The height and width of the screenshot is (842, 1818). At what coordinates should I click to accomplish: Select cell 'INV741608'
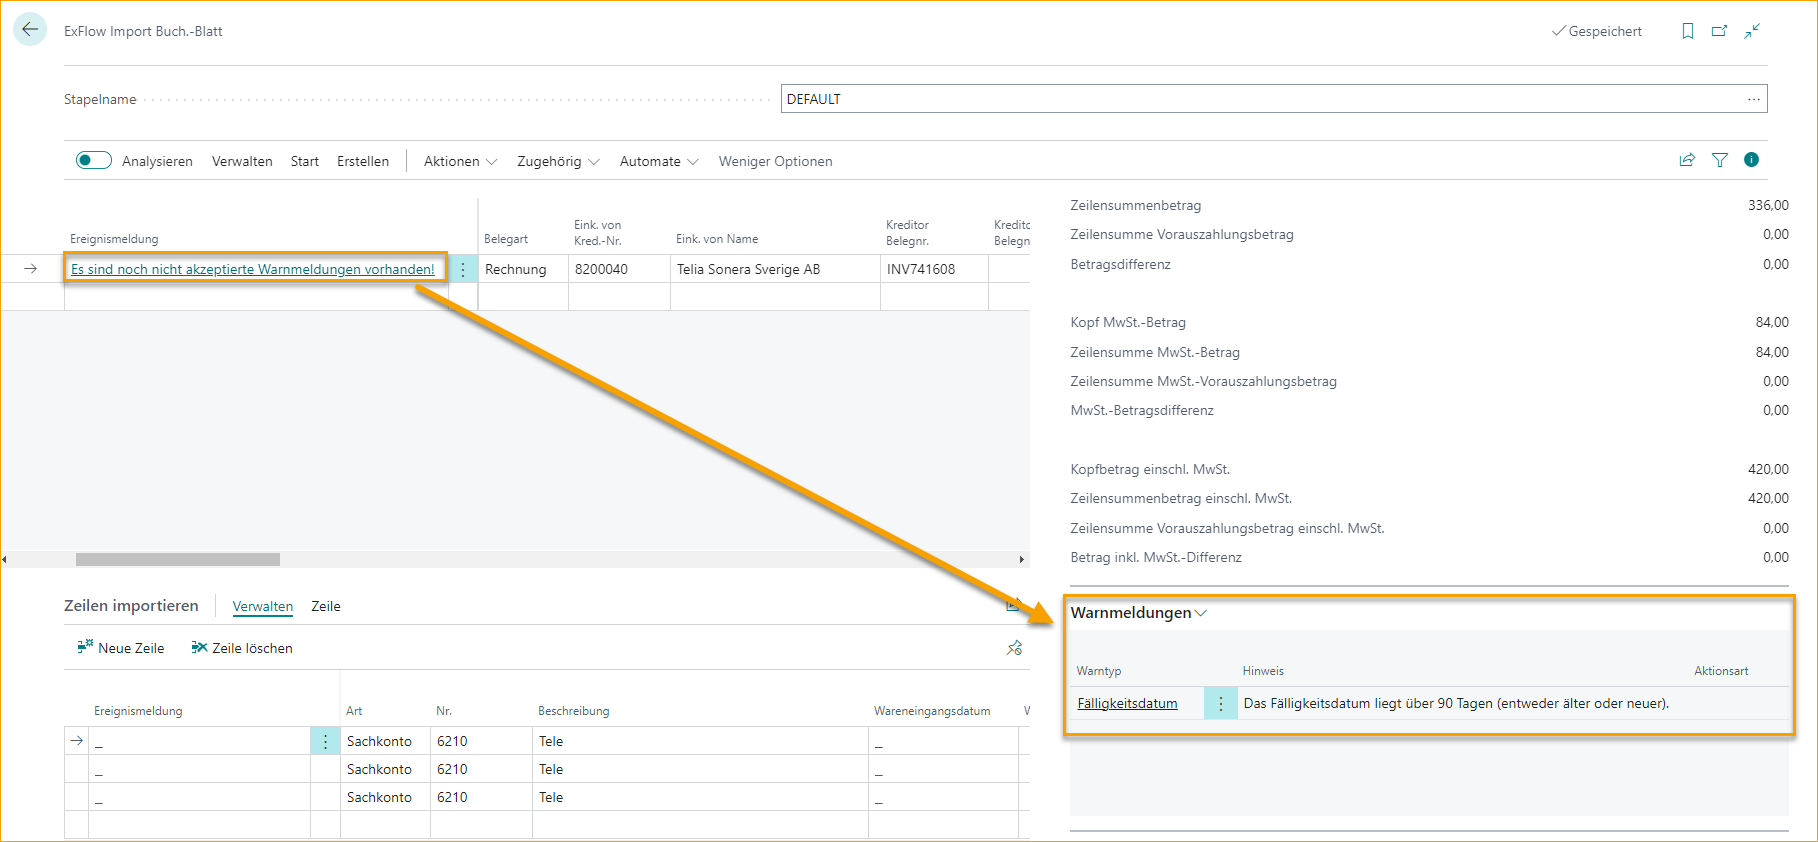coord(934,269)
